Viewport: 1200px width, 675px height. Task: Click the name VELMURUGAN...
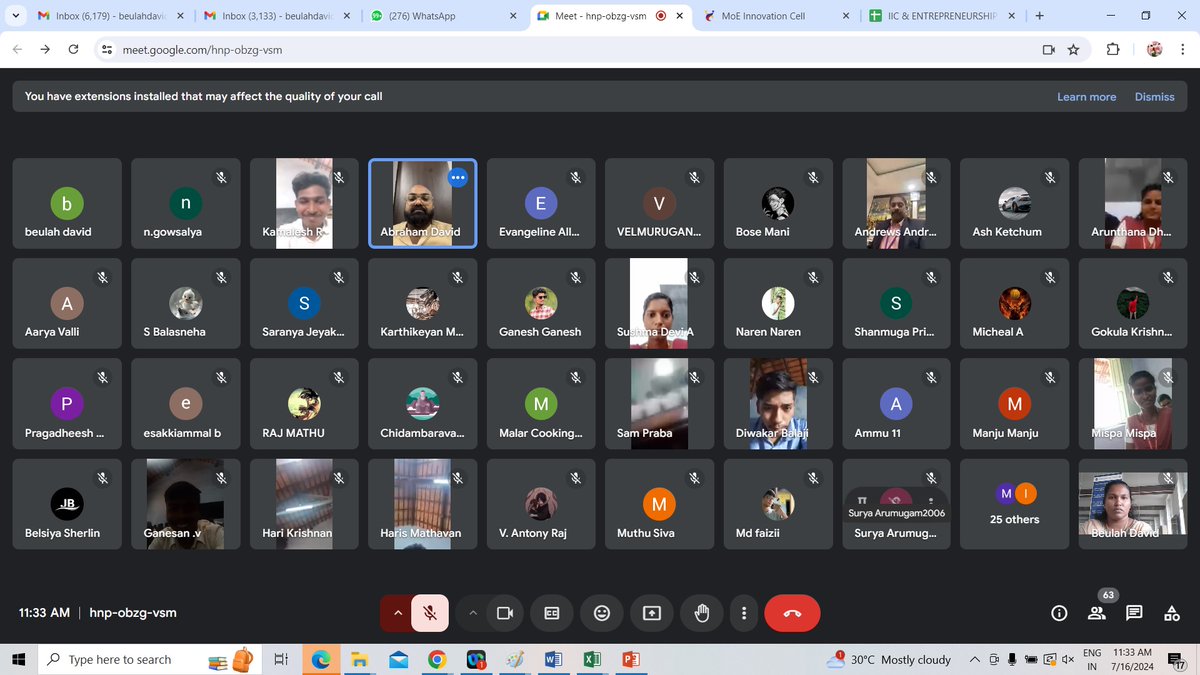[x=658, y=231]
